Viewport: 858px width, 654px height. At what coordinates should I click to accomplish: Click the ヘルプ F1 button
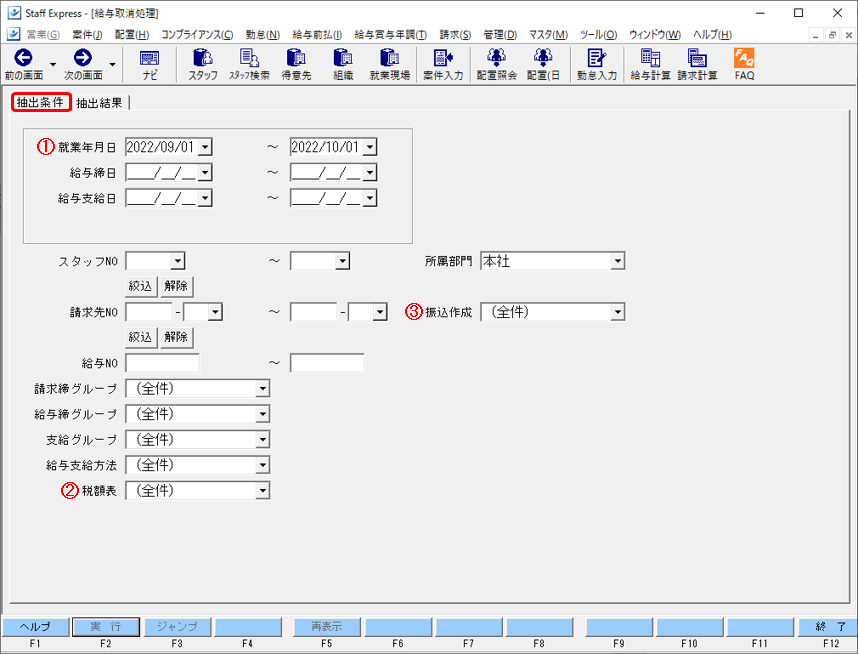(x=36, y=627)
